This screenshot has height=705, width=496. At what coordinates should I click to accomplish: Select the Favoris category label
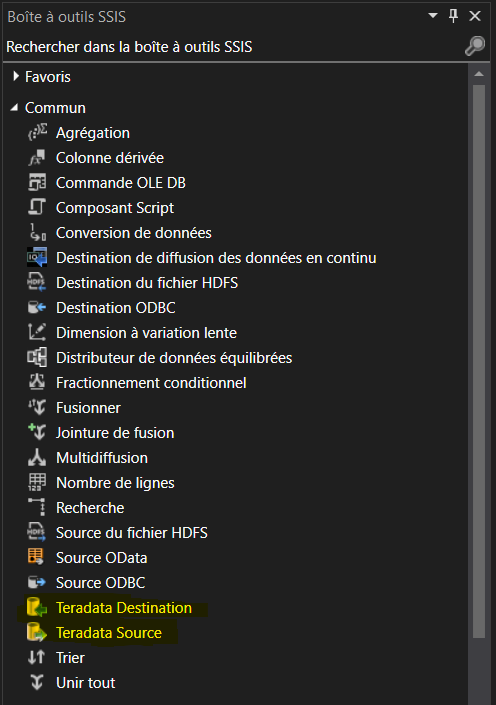(48, 77)
